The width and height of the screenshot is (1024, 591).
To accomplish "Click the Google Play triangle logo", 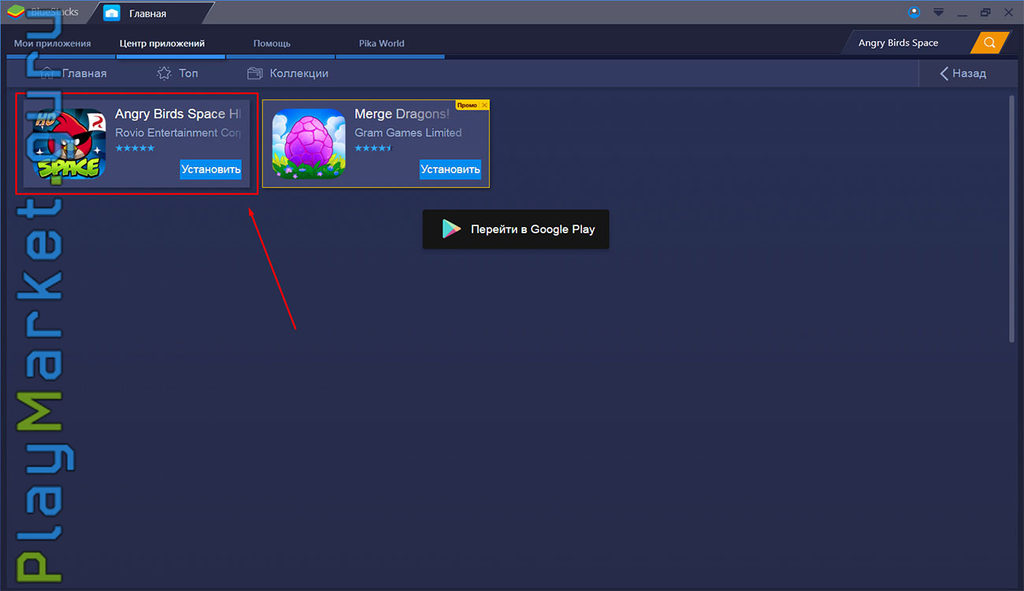I will pyautogui.click(x=451, y=229).
